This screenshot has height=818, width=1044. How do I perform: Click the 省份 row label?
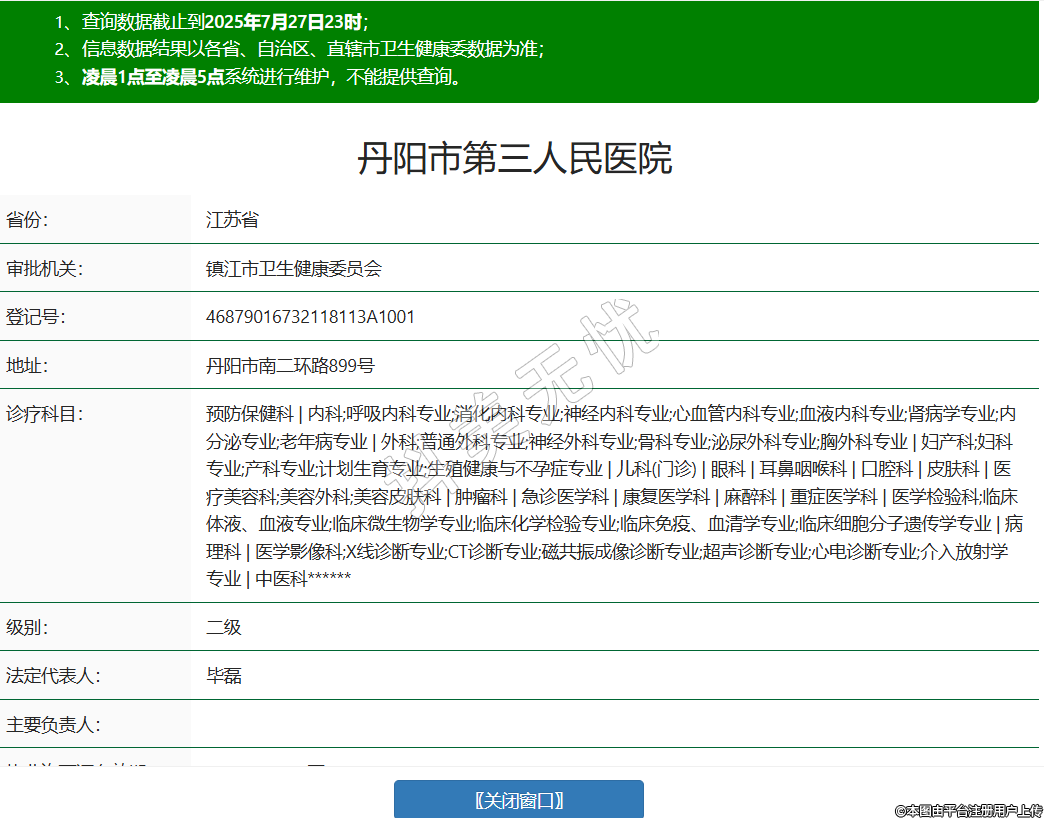pos(27,220)
